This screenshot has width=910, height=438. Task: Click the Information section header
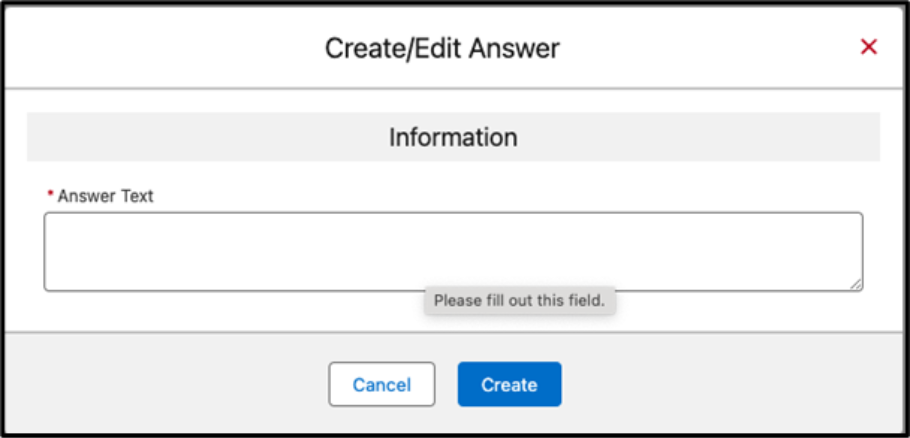453,137
